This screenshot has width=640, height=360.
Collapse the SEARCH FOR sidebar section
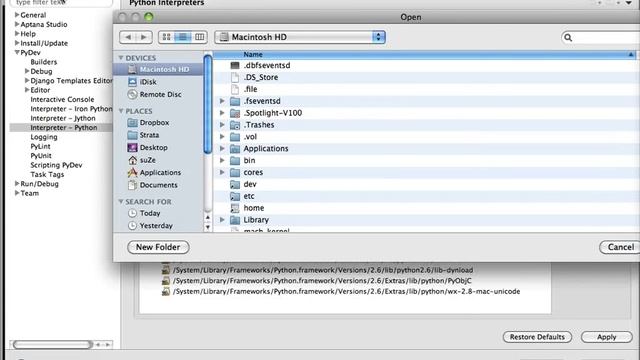point(121,202)
